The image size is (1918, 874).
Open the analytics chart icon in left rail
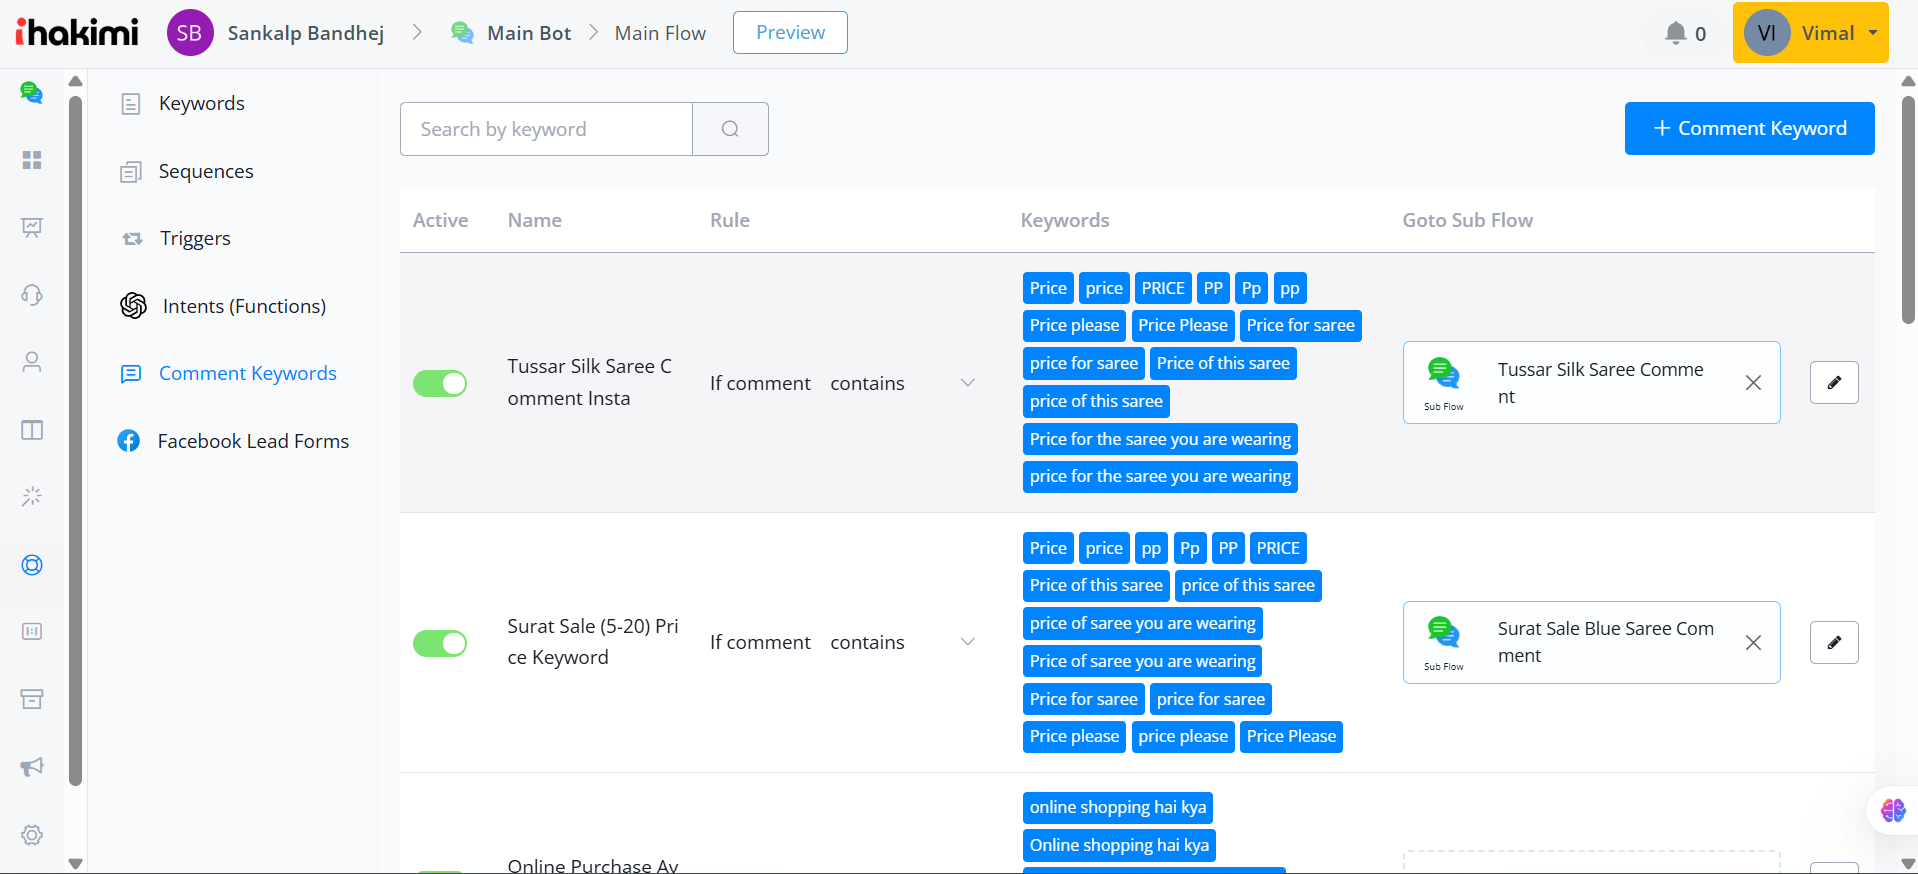pos(32,227)
